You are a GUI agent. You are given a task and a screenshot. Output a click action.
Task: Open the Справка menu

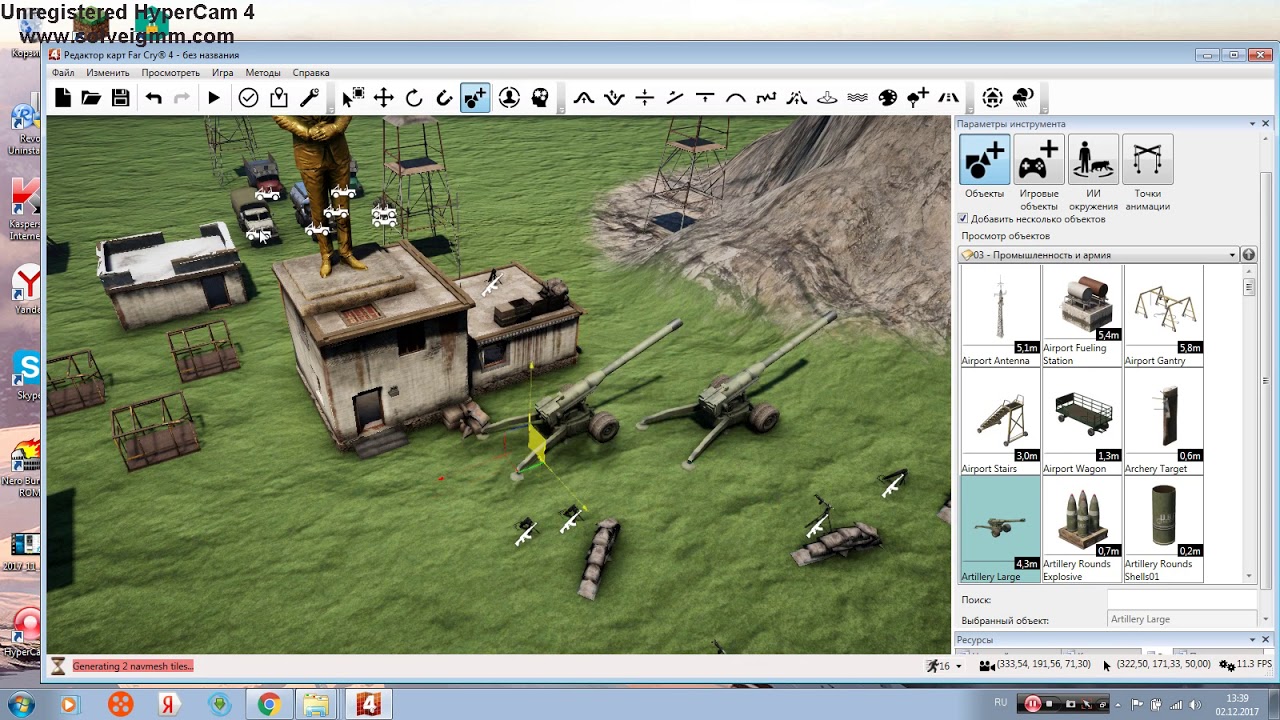tap(311, 73)
